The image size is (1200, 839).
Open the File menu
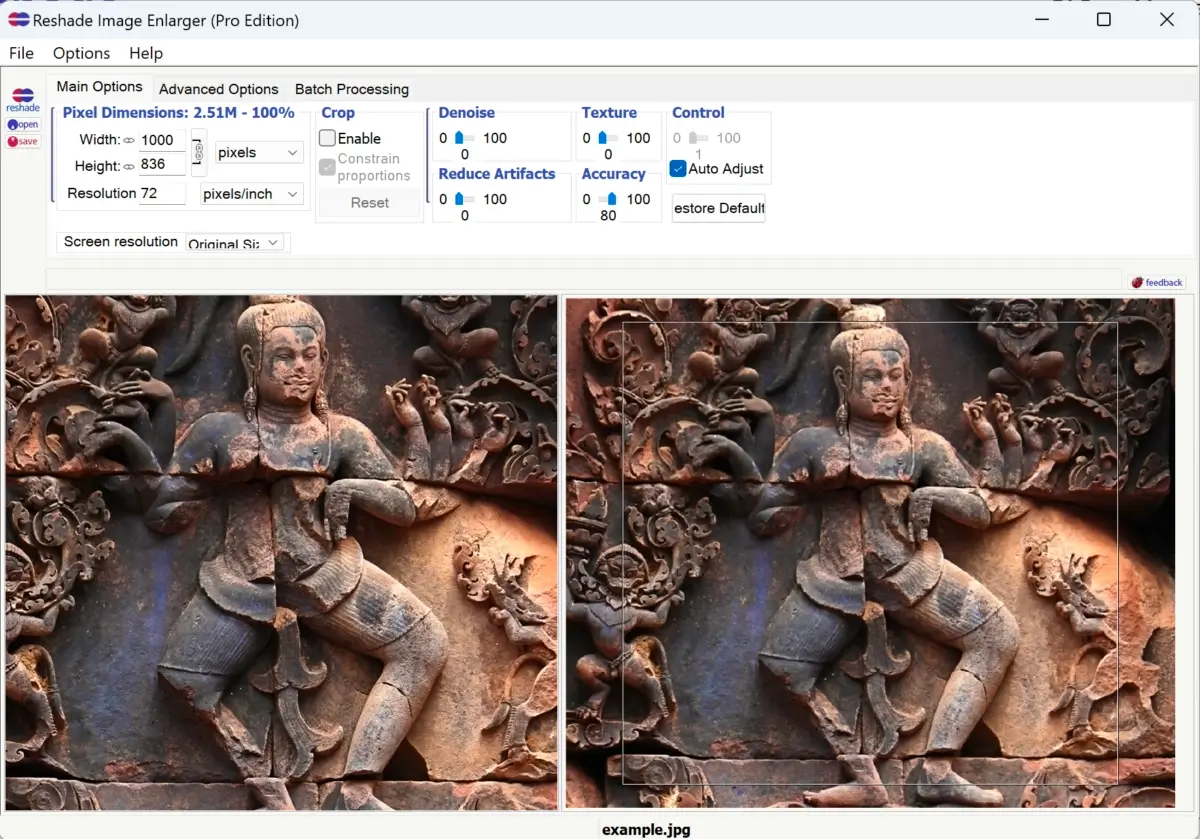(21, 53)
